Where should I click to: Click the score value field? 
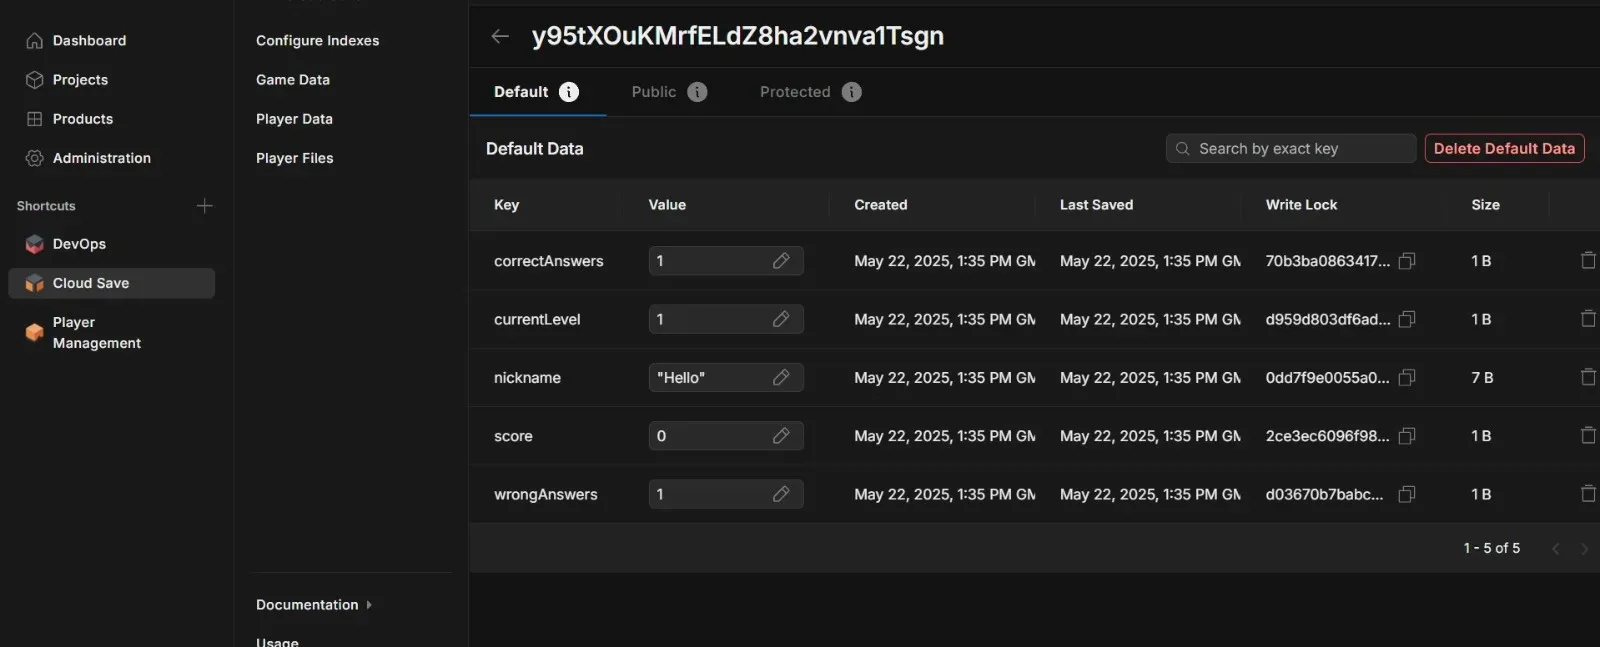pos(725,436)
